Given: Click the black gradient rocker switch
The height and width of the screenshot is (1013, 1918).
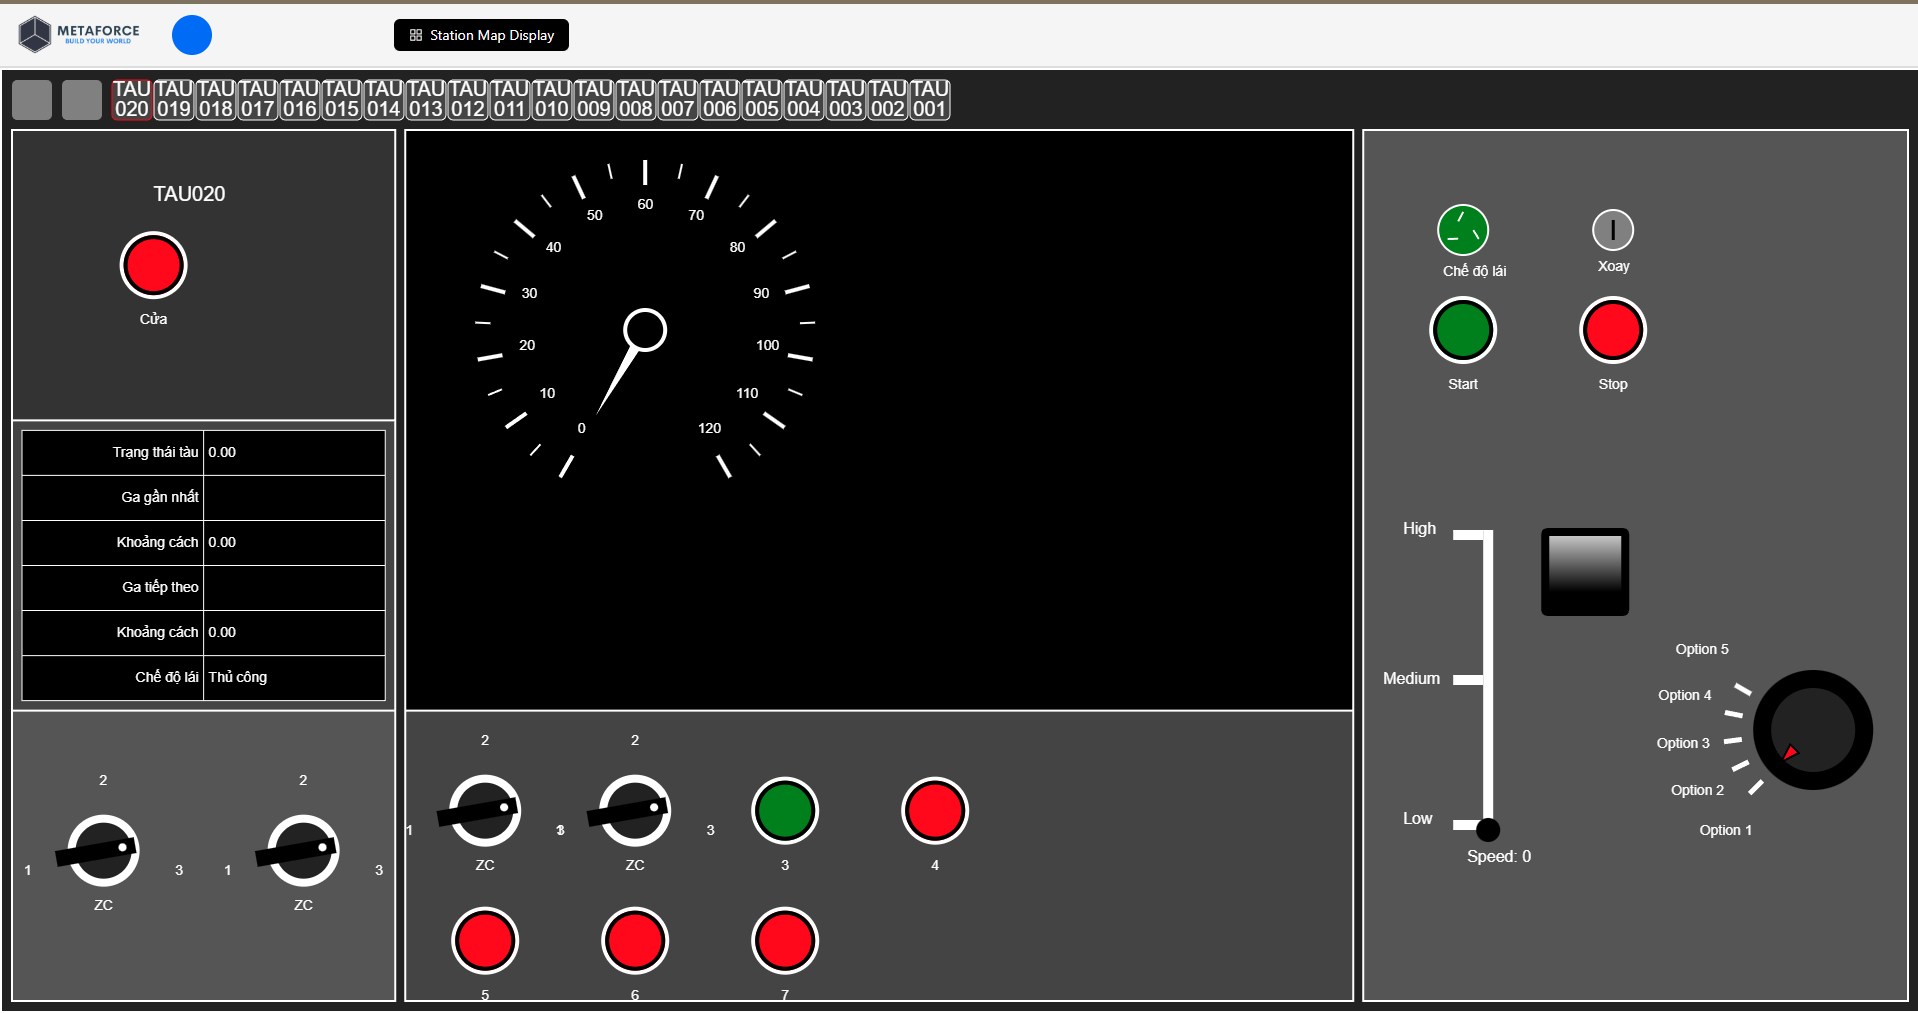Looking at the screenshot, I should click(x=1584, y=572).
